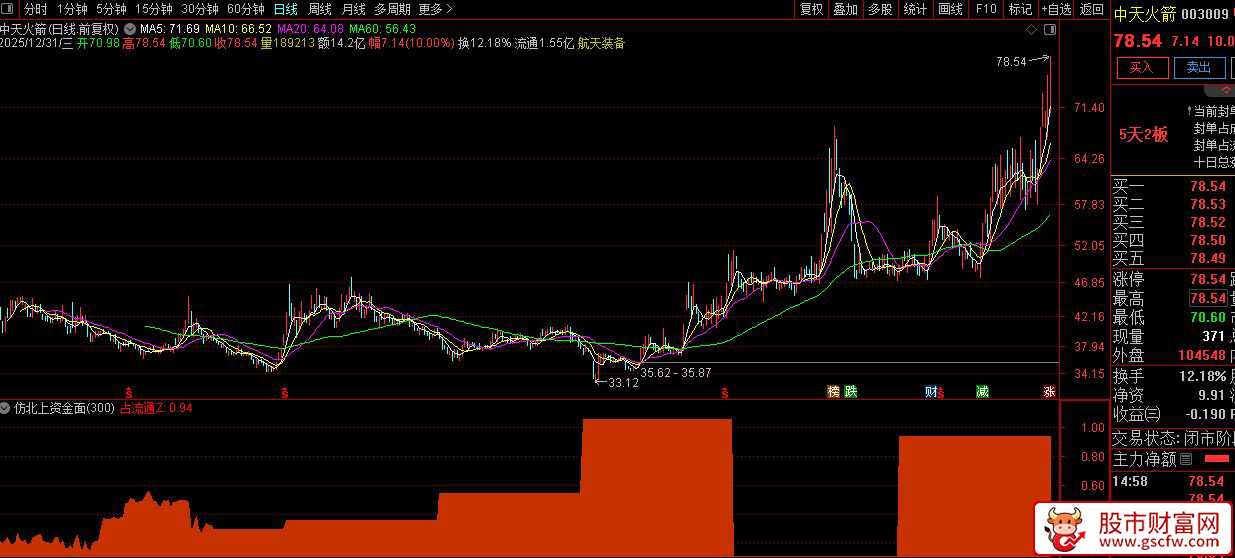Click the 主力净额 list icon
The width and height of the screenshot is (1235, 558).
[1186, 459]
